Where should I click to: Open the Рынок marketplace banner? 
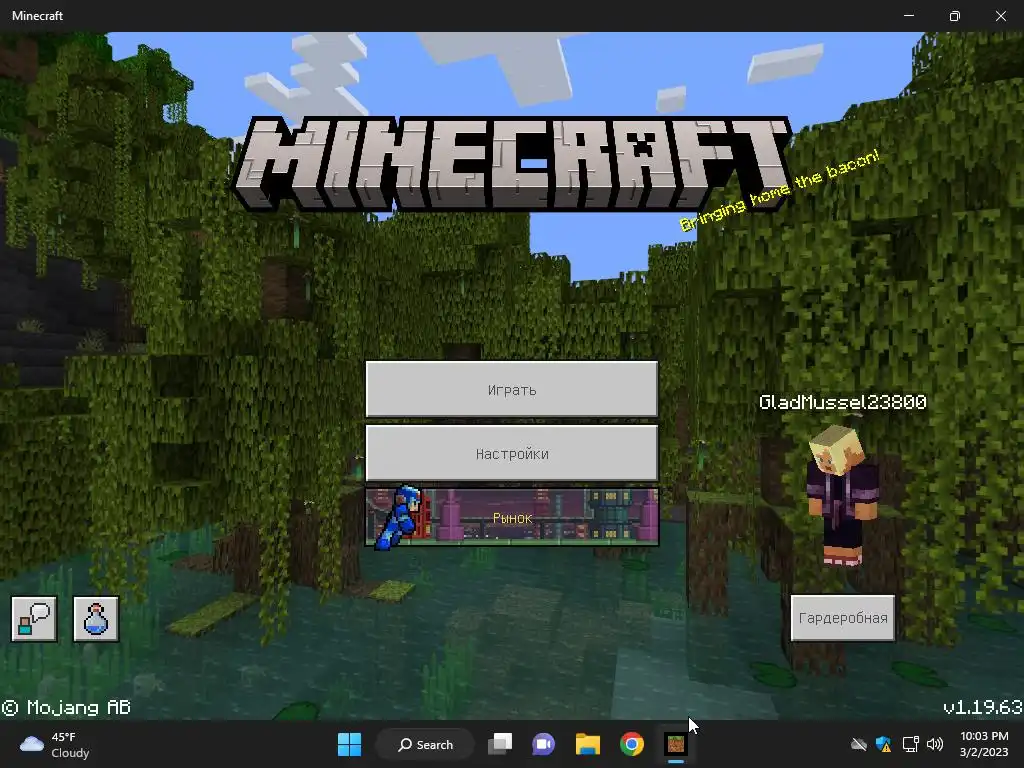511,517
